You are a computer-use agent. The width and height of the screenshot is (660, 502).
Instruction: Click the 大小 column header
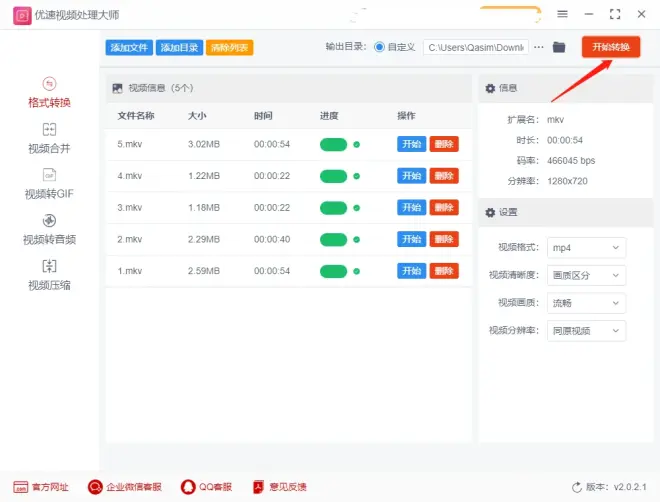click(x=197, y=116)
